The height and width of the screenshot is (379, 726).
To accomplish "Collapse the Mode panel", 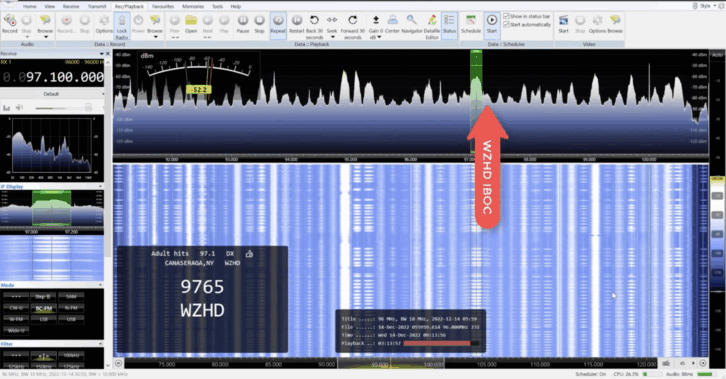I will [100, 285].
